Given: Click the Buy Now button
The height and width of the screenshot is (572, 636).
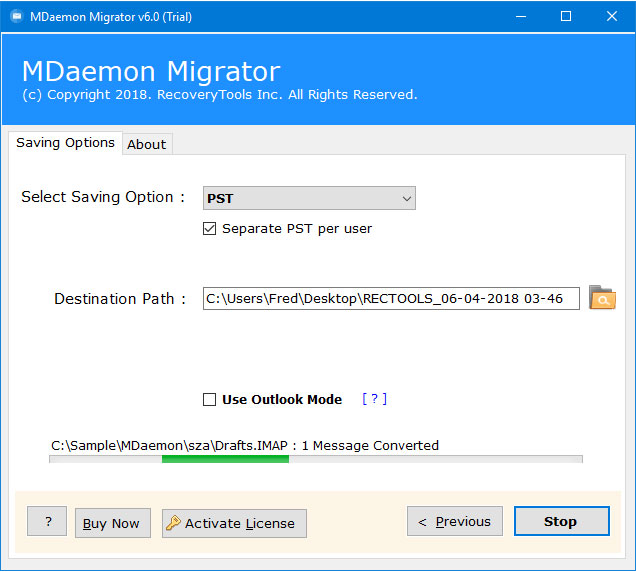Looking at the screenshot, I should point(113,523).
